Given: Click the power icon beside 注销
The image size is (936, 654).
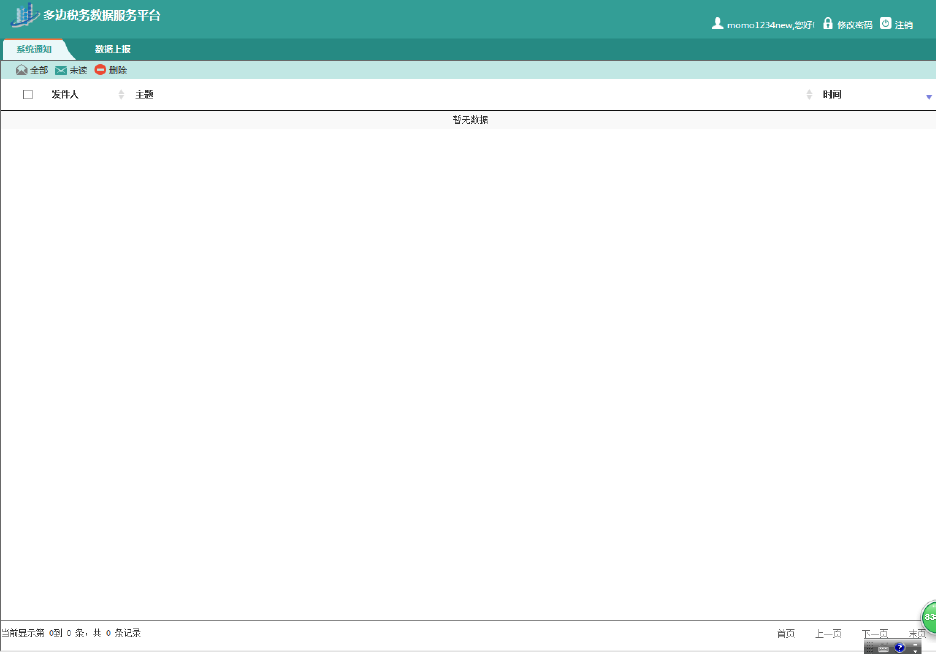Looking at the screenshot, I should 886,23.
